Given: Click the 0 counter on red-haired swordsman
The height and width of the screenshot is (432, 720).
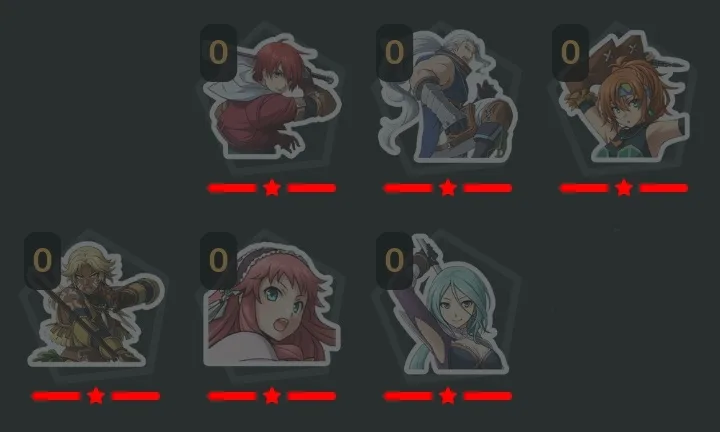Looking at the screenshot, I should [219, 52].
